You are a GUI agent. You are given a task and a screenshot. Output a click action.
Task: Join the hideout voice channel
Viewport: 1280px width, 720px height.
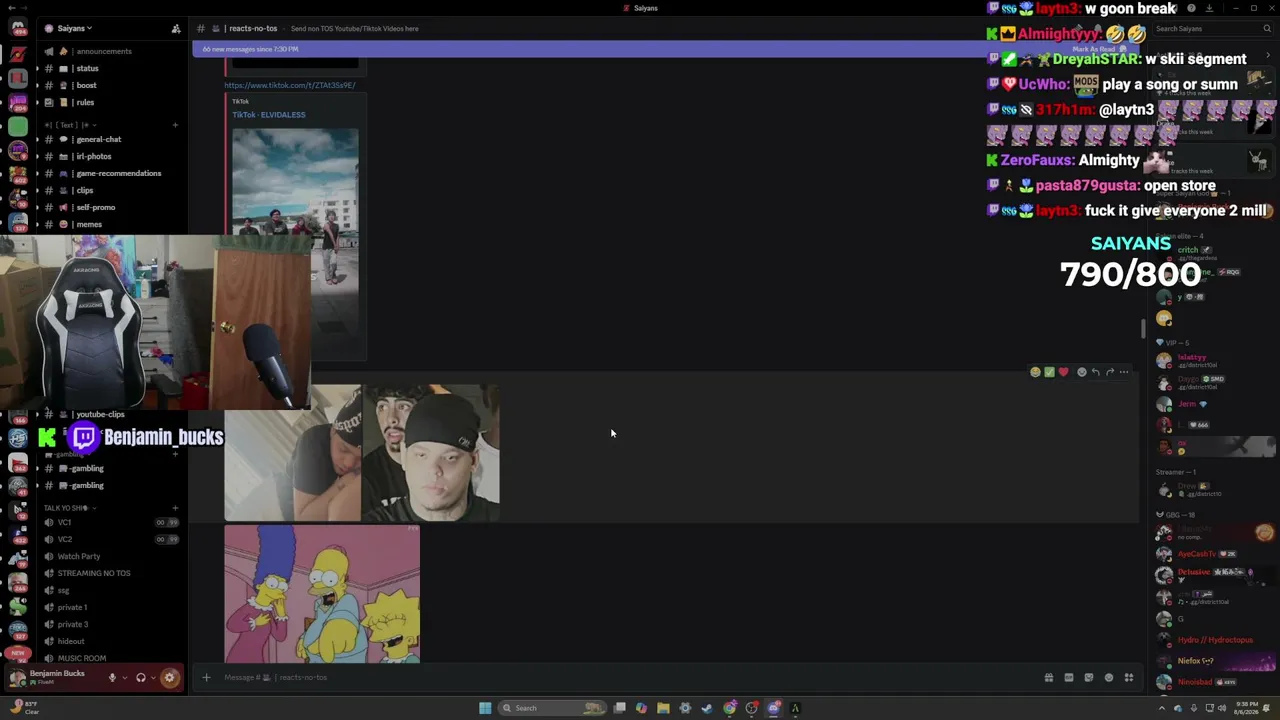(110, 641)
